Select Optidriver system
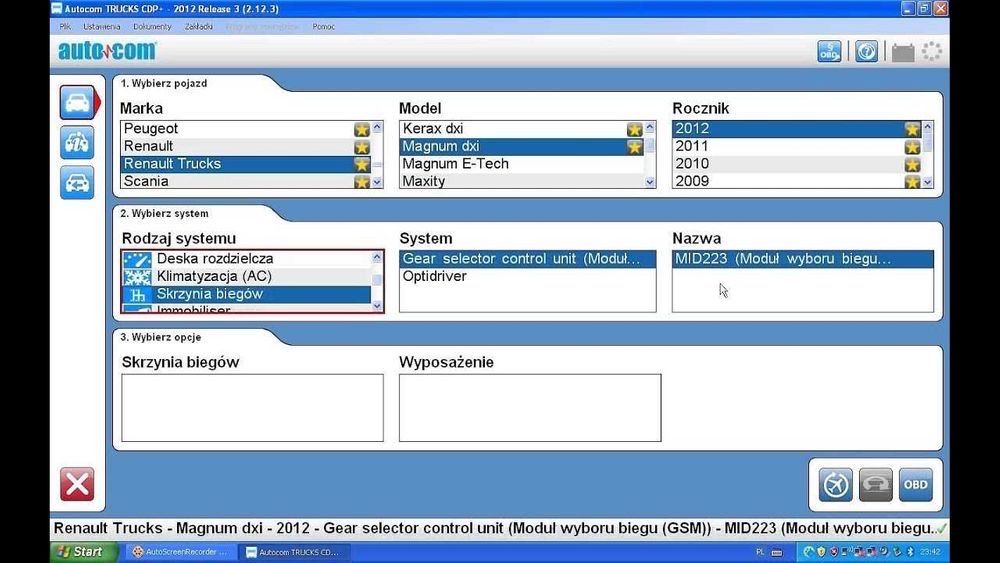Image resolution: width=1000 pixels, height=563 pixels. pos(527,276)
